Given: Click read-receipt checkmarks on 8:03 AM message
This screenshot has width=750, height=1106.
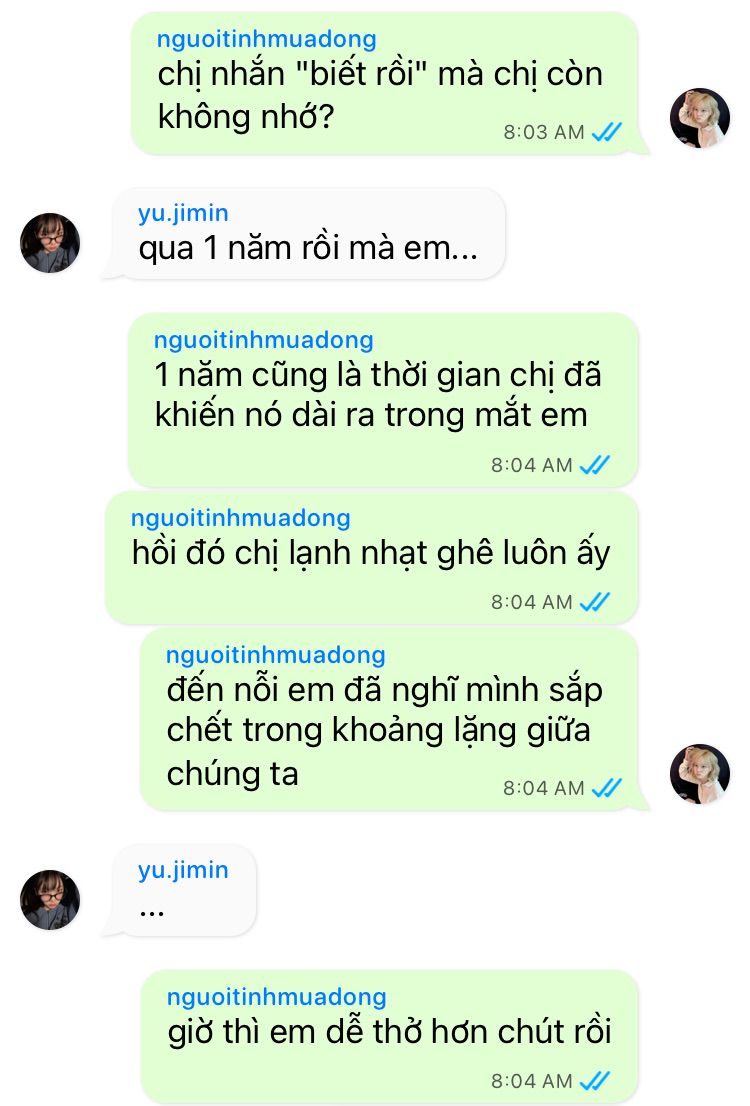Looking at the screenshot, I should click(x=607, y=132).
